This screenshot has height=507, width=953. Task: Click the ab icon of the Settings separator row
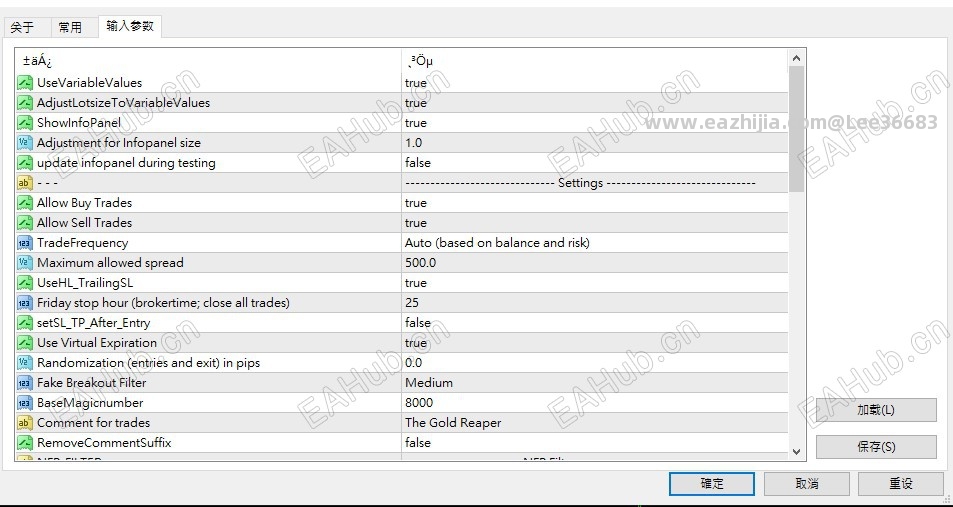point(25,183)
